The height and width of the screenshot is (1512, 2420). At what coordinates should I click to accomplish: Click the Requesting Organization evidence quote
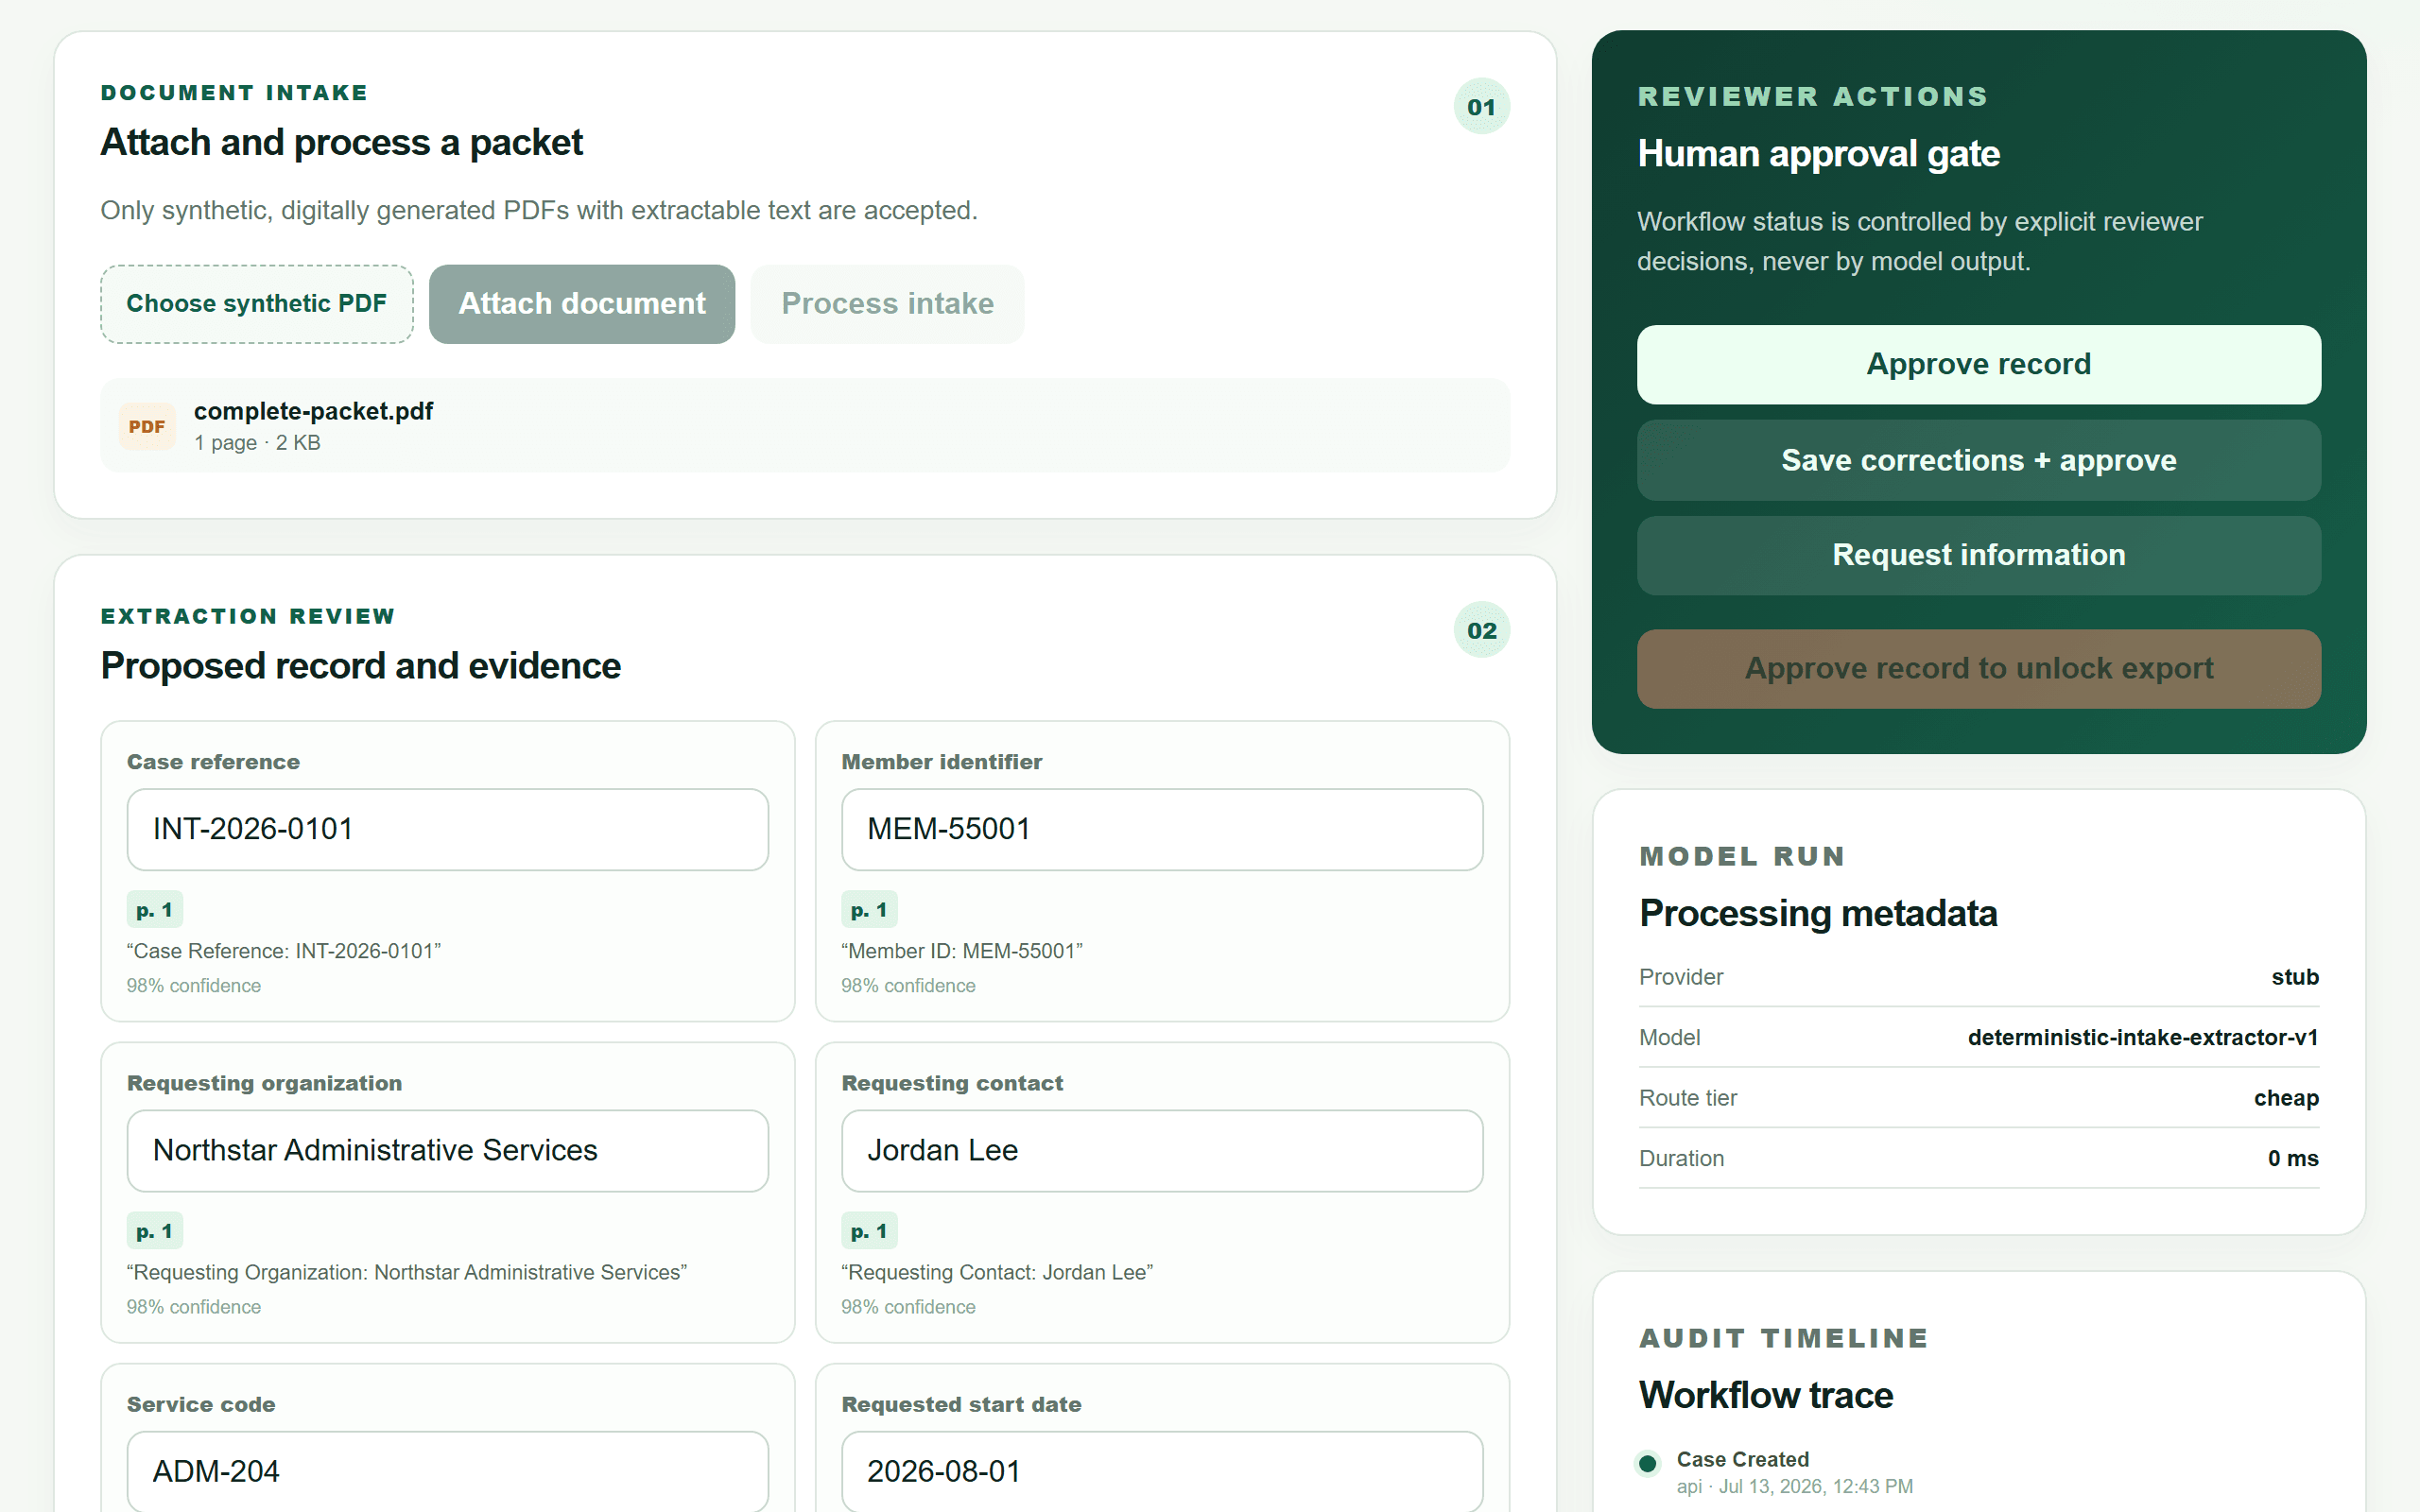point(407,1272)
